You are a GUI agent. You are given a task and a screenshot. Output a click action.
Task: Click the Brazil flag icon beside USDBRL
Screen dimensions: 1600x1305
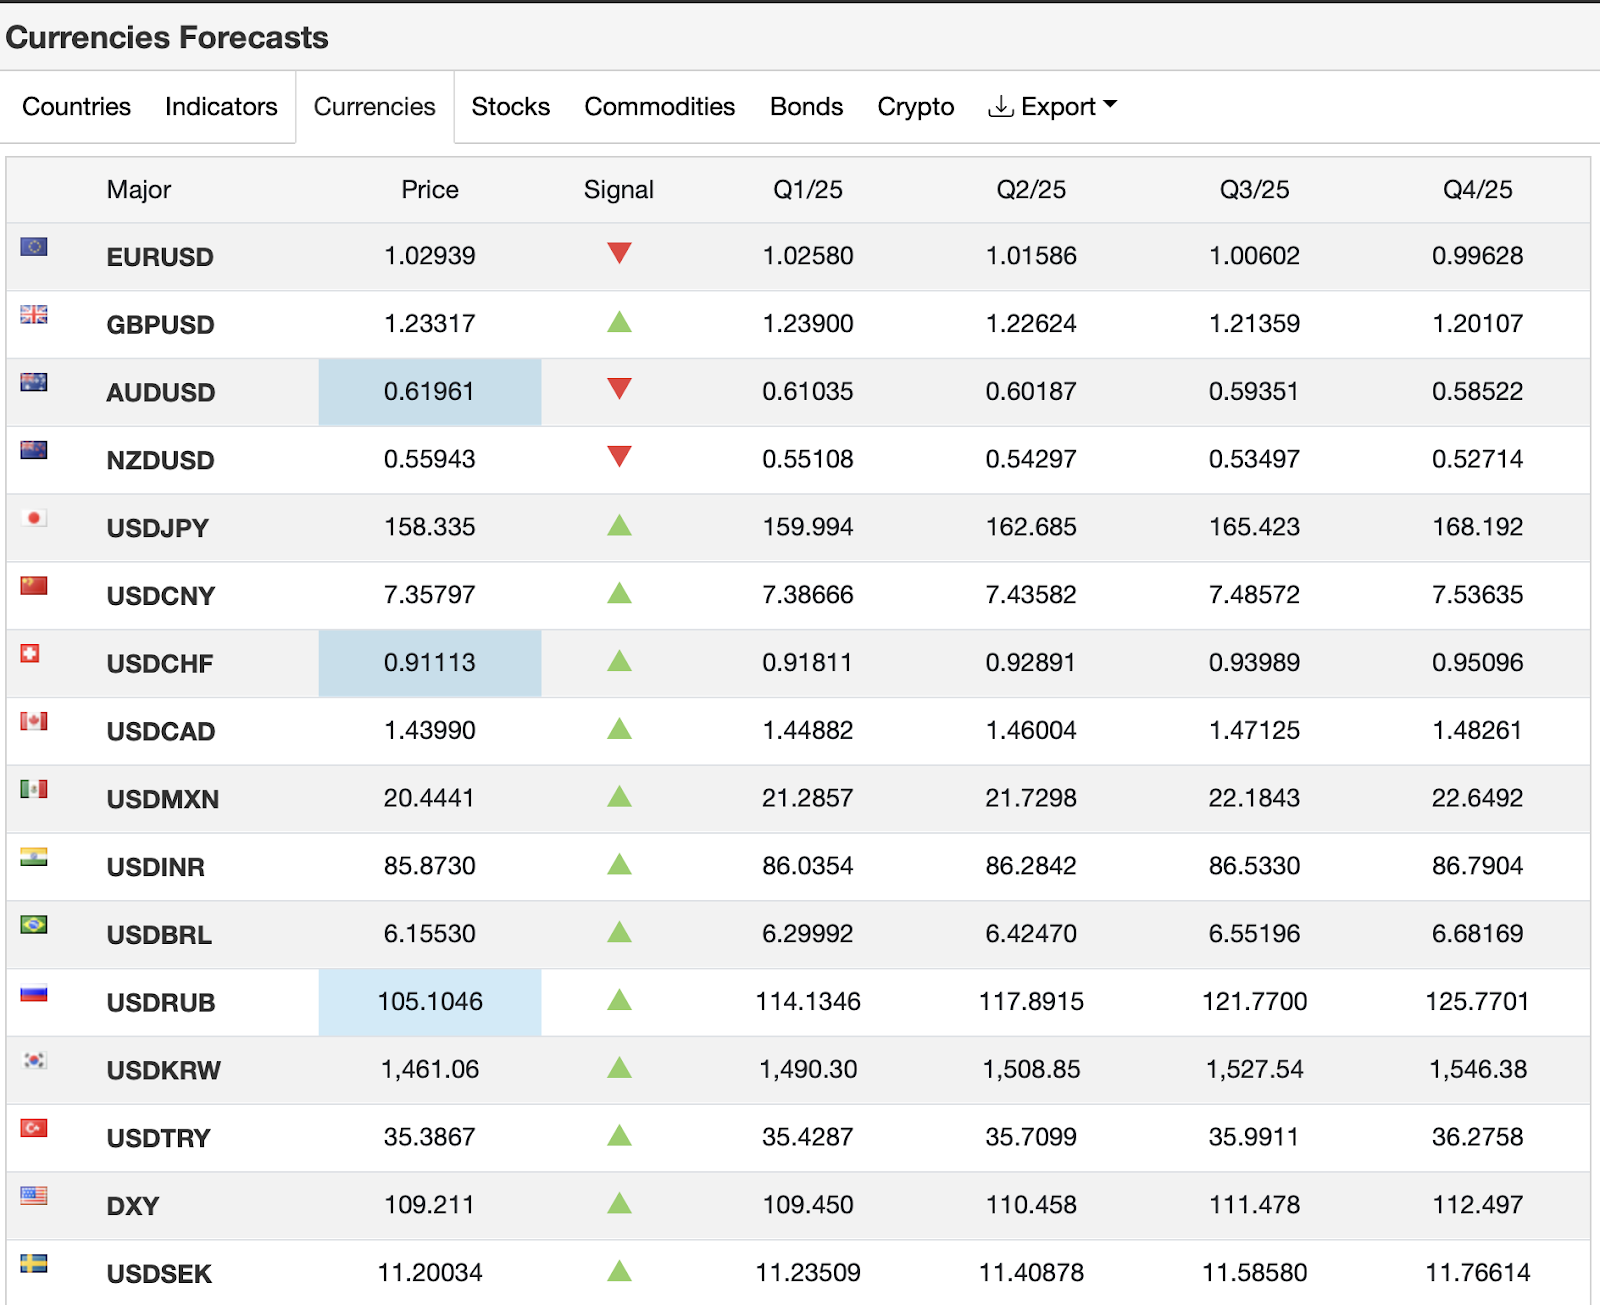click(34, 925)
